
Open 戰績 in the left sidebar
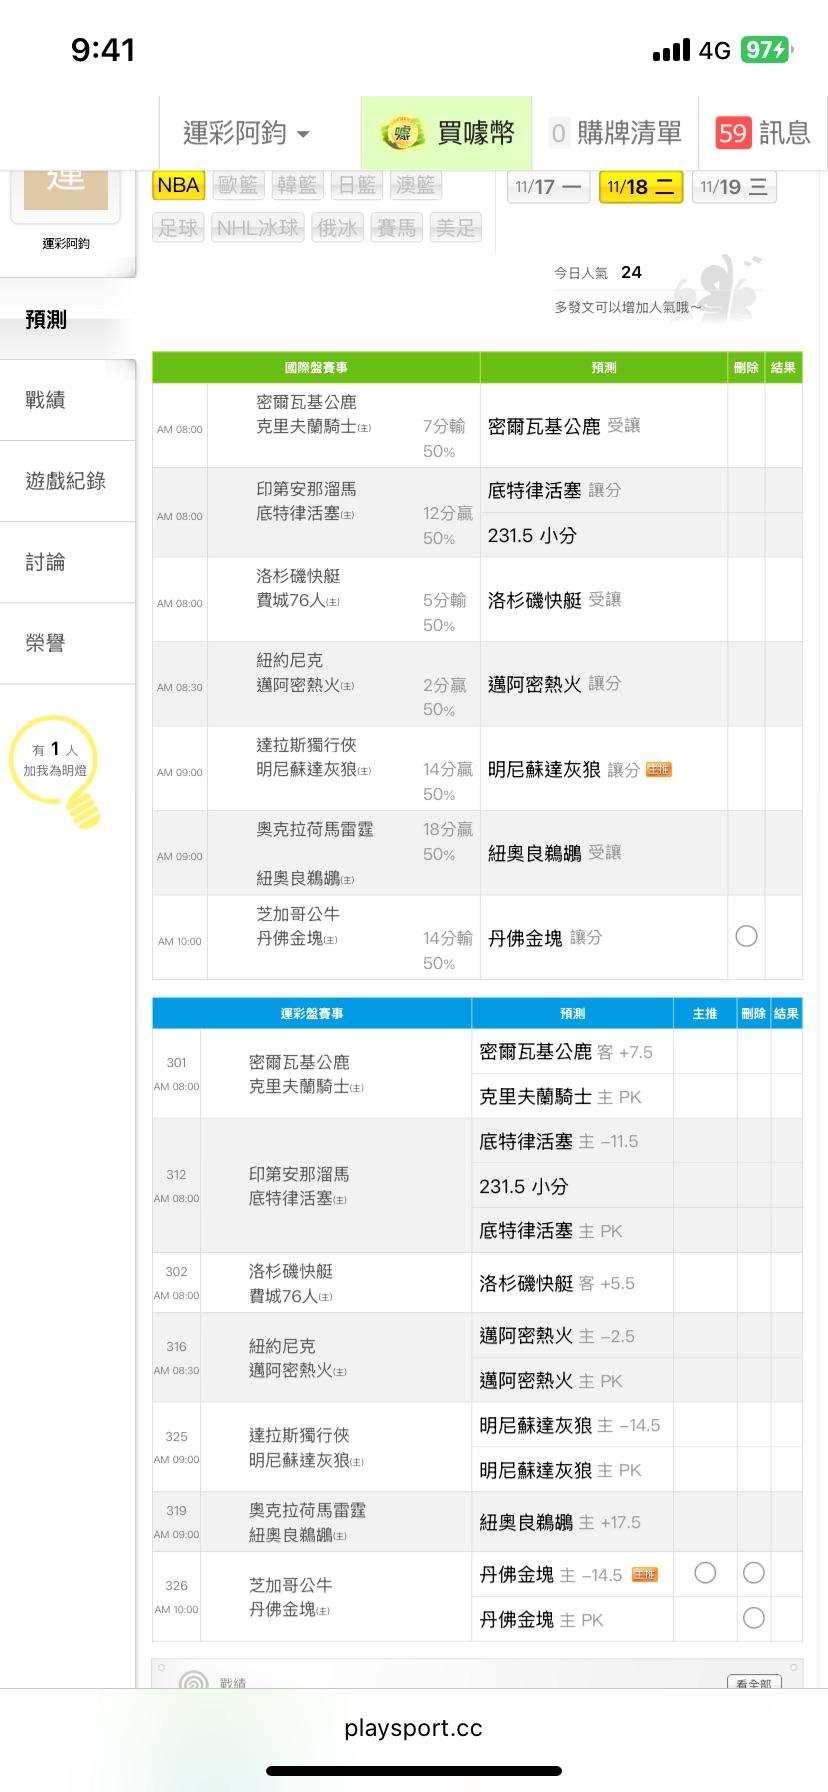pos(46,400)
